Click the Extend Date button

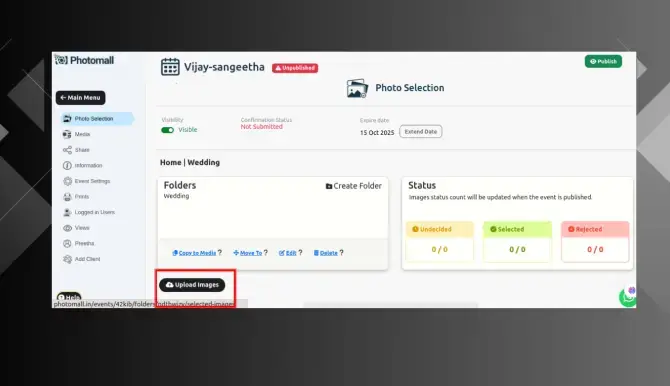pos(421,132)
